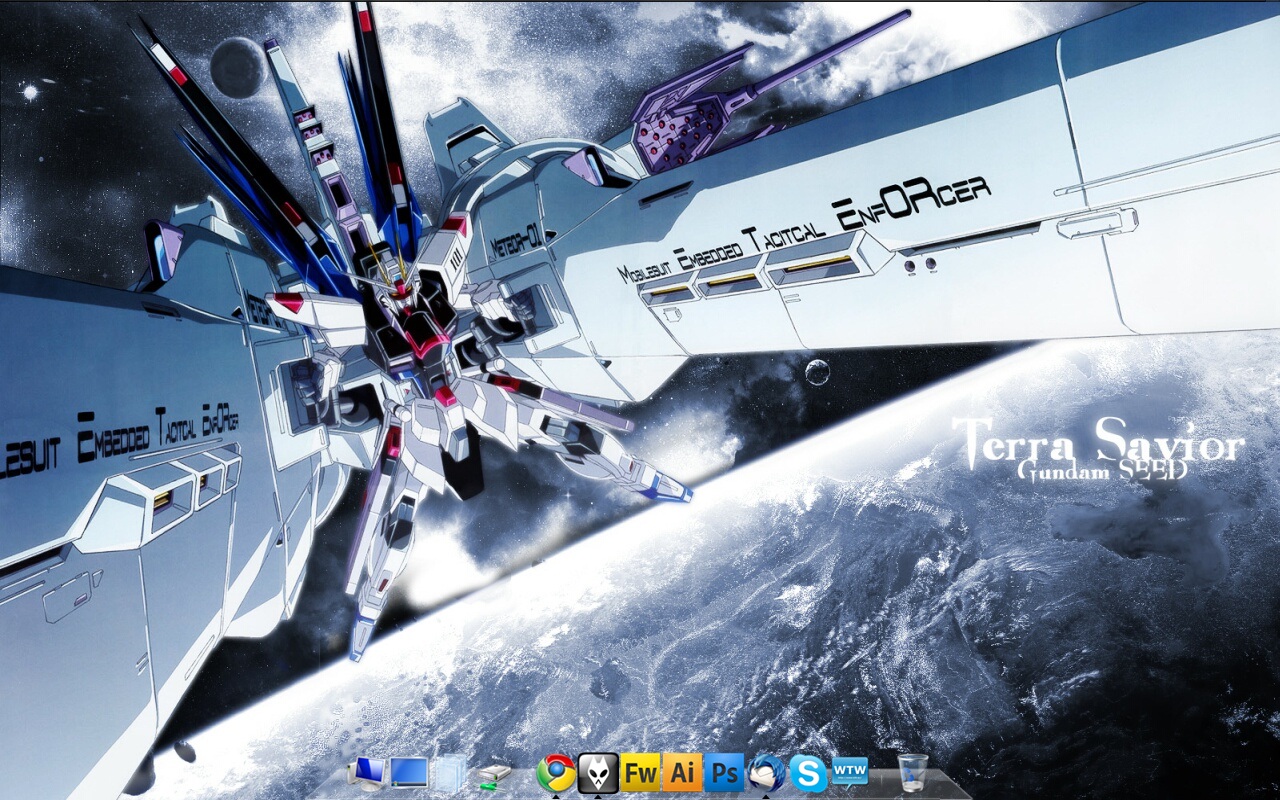Launch Skype from the dock
This screenshot has width=1280, height=800.
click(808, 773)
